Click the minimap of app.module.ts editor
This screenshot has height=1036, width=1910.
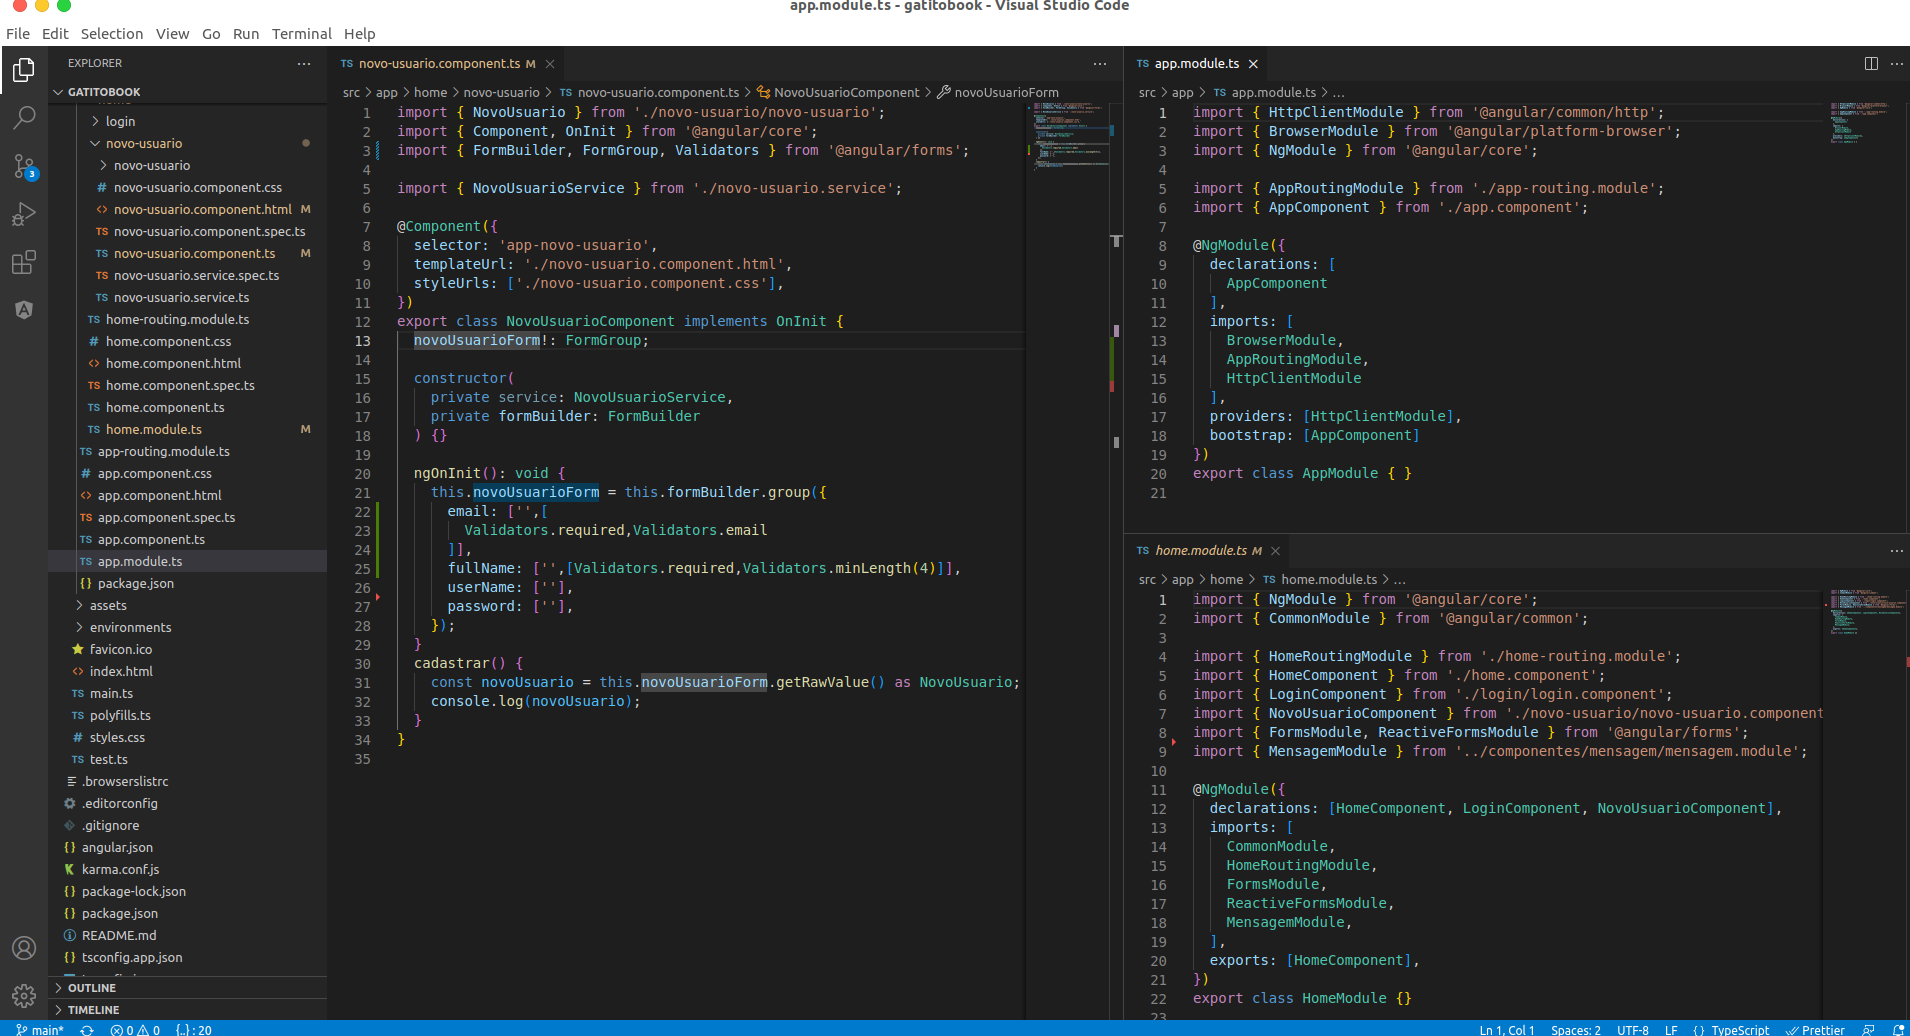1866,315
